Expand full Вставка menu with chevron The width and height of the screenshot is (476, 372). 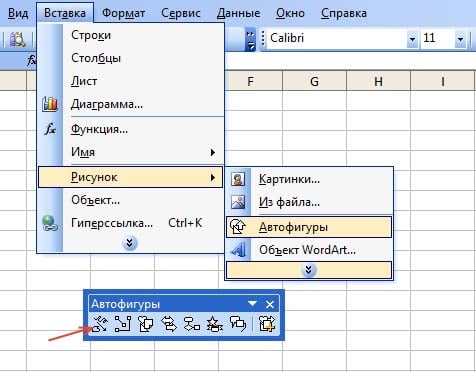click(130, 244)
